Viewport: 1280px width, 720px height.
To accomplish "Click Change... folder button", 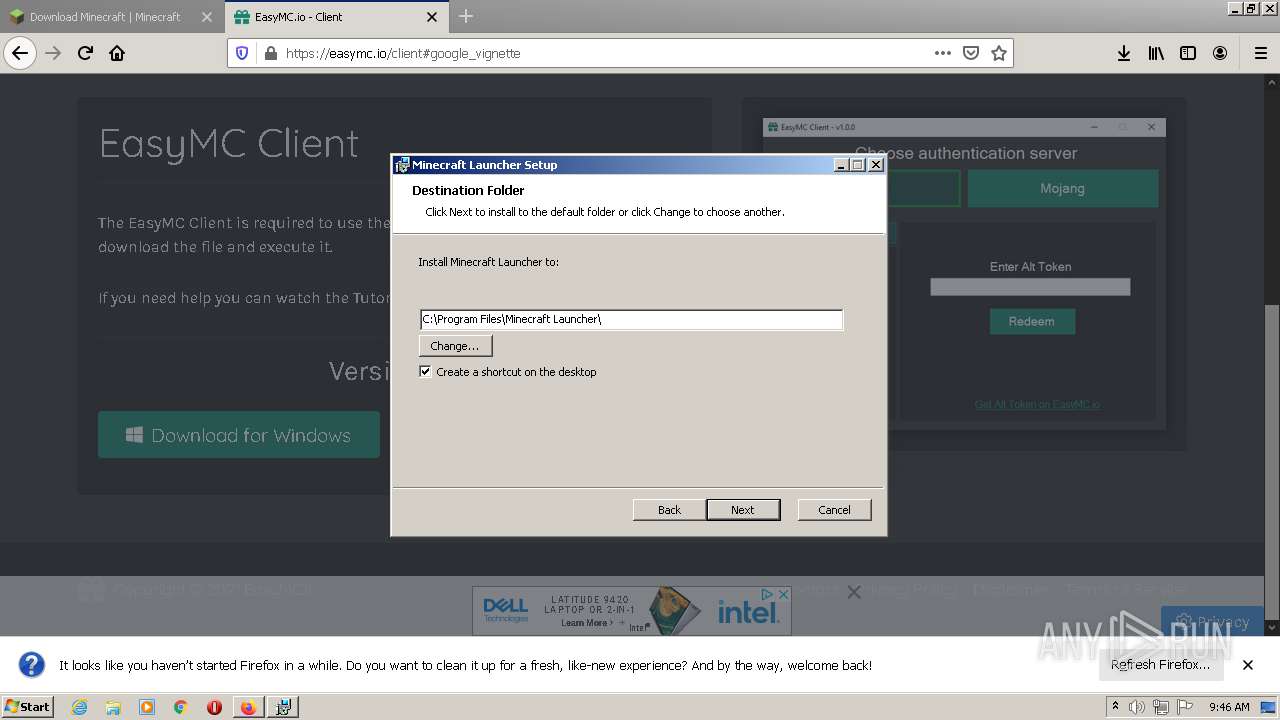I will coord(455,345).
